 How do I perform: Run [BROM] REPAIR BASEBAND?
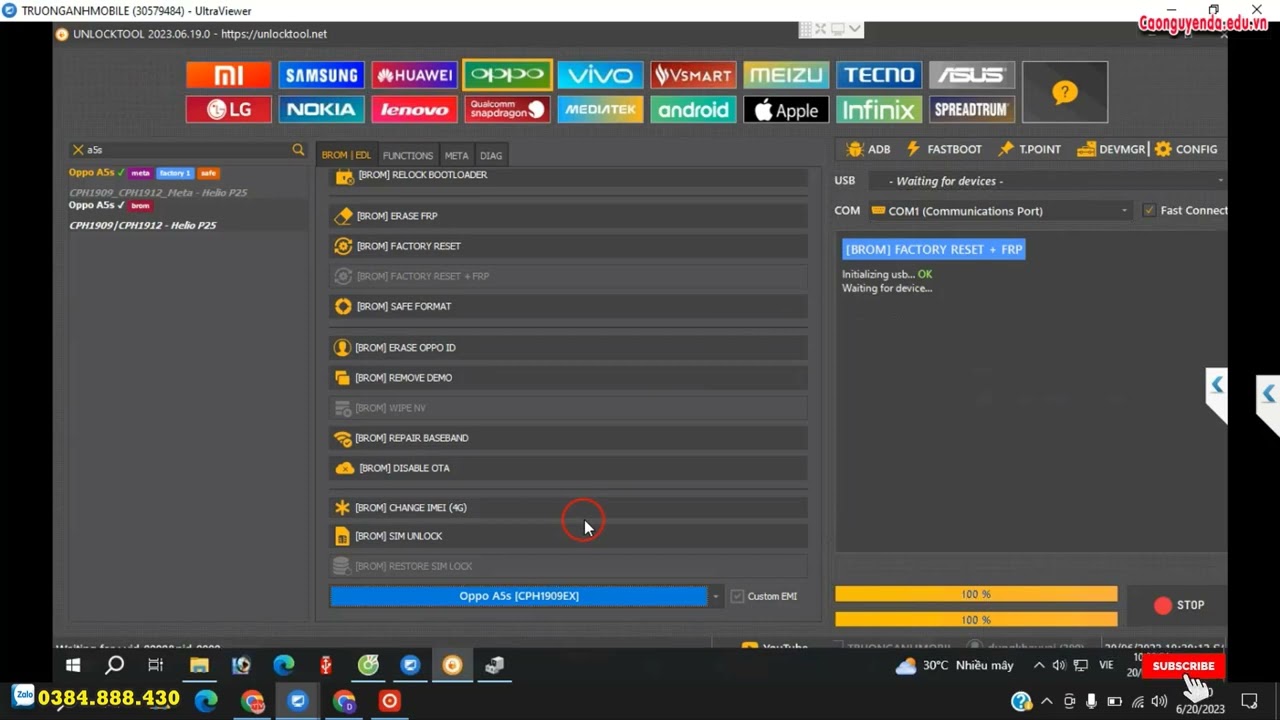click(x=568, y=437)
